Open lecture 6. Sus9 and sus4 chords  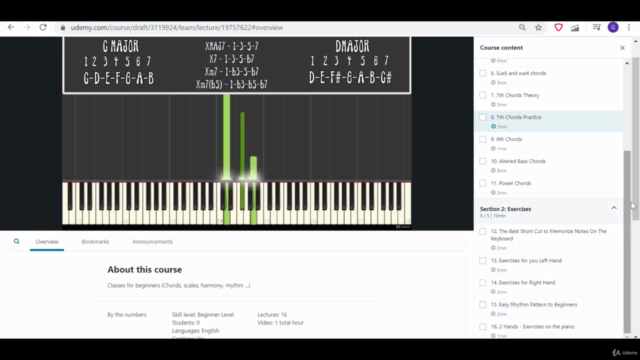pyautogui.click(x=518, y=73)
